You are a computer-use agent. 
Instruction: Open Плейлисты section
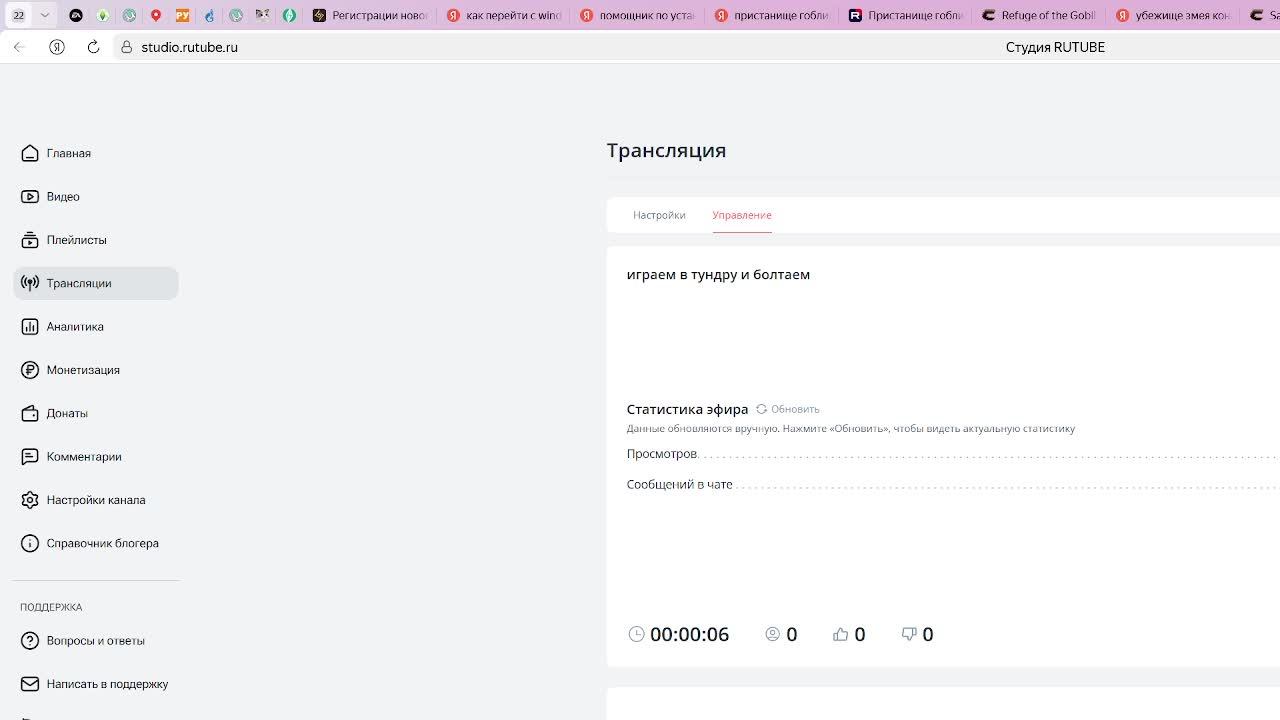pyautogui.click(x=77, y=240)
